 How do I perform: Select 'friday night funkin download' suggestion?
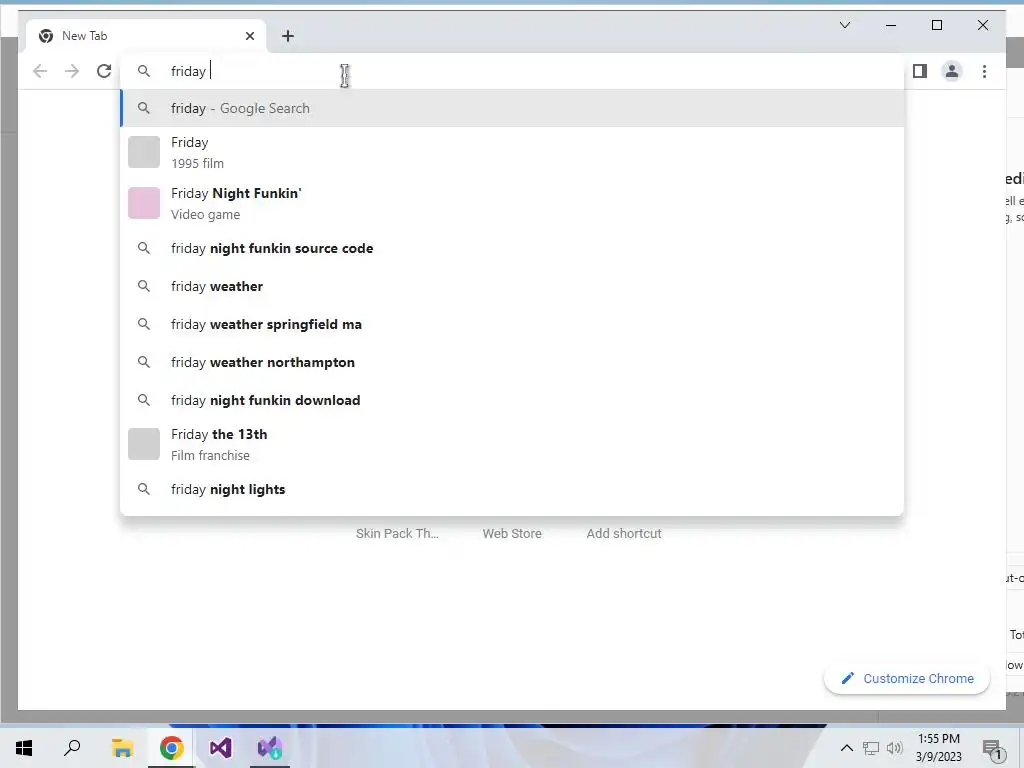(512, 400)
